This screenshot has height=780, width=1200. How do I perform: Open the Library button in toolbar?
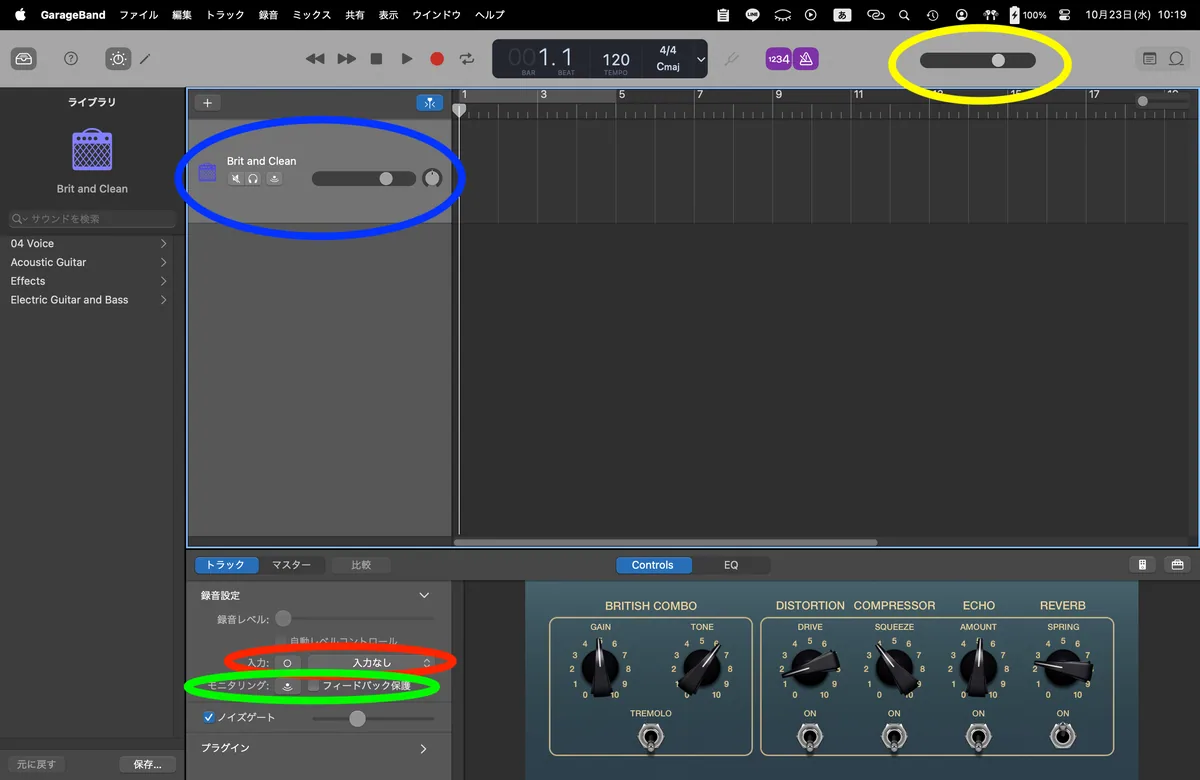point(24,59)
